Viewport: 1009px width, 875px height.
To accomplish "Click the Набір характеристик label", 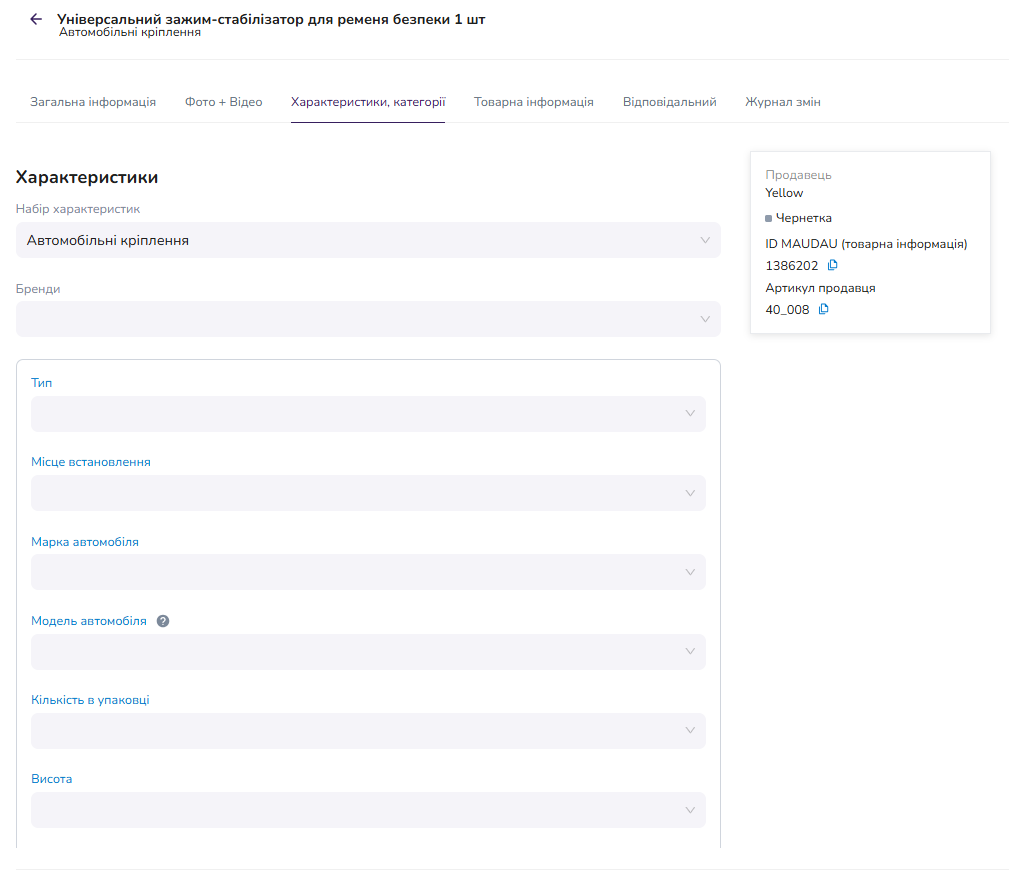I will coord(78,209).
